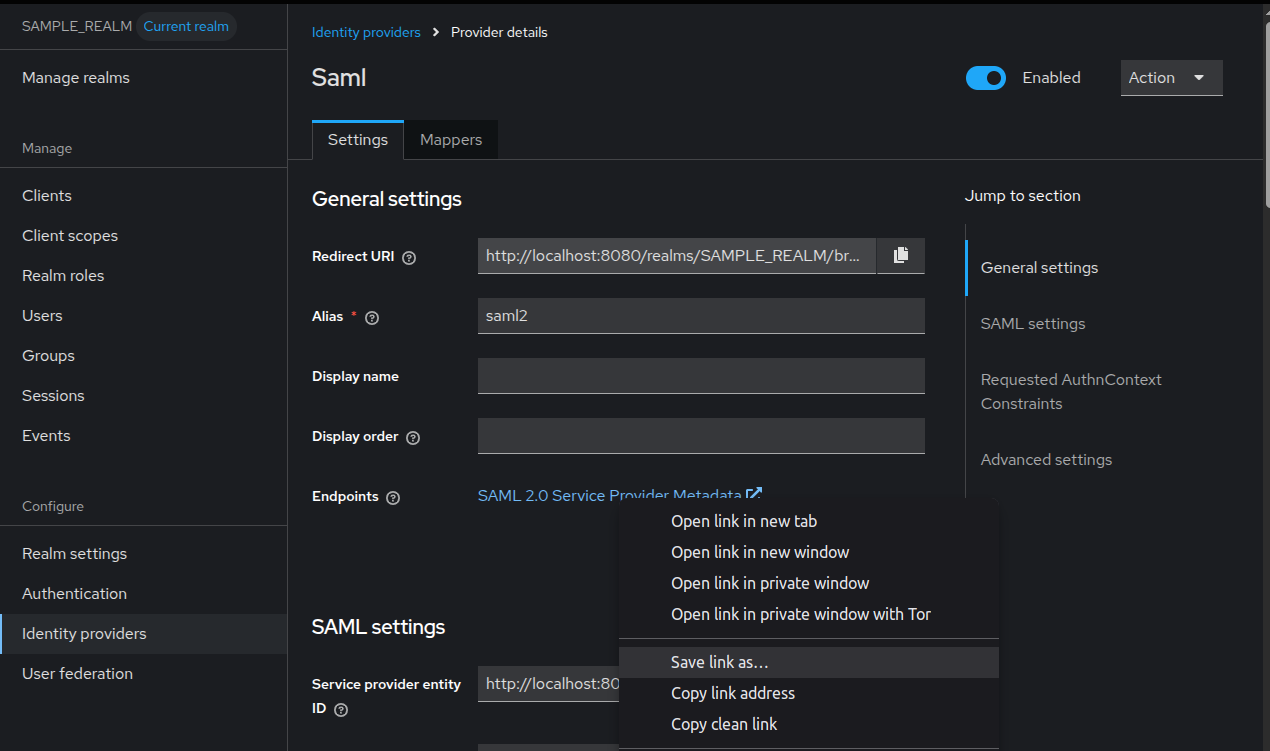
Task: Click into the Display name field
Action: point(700,376)
